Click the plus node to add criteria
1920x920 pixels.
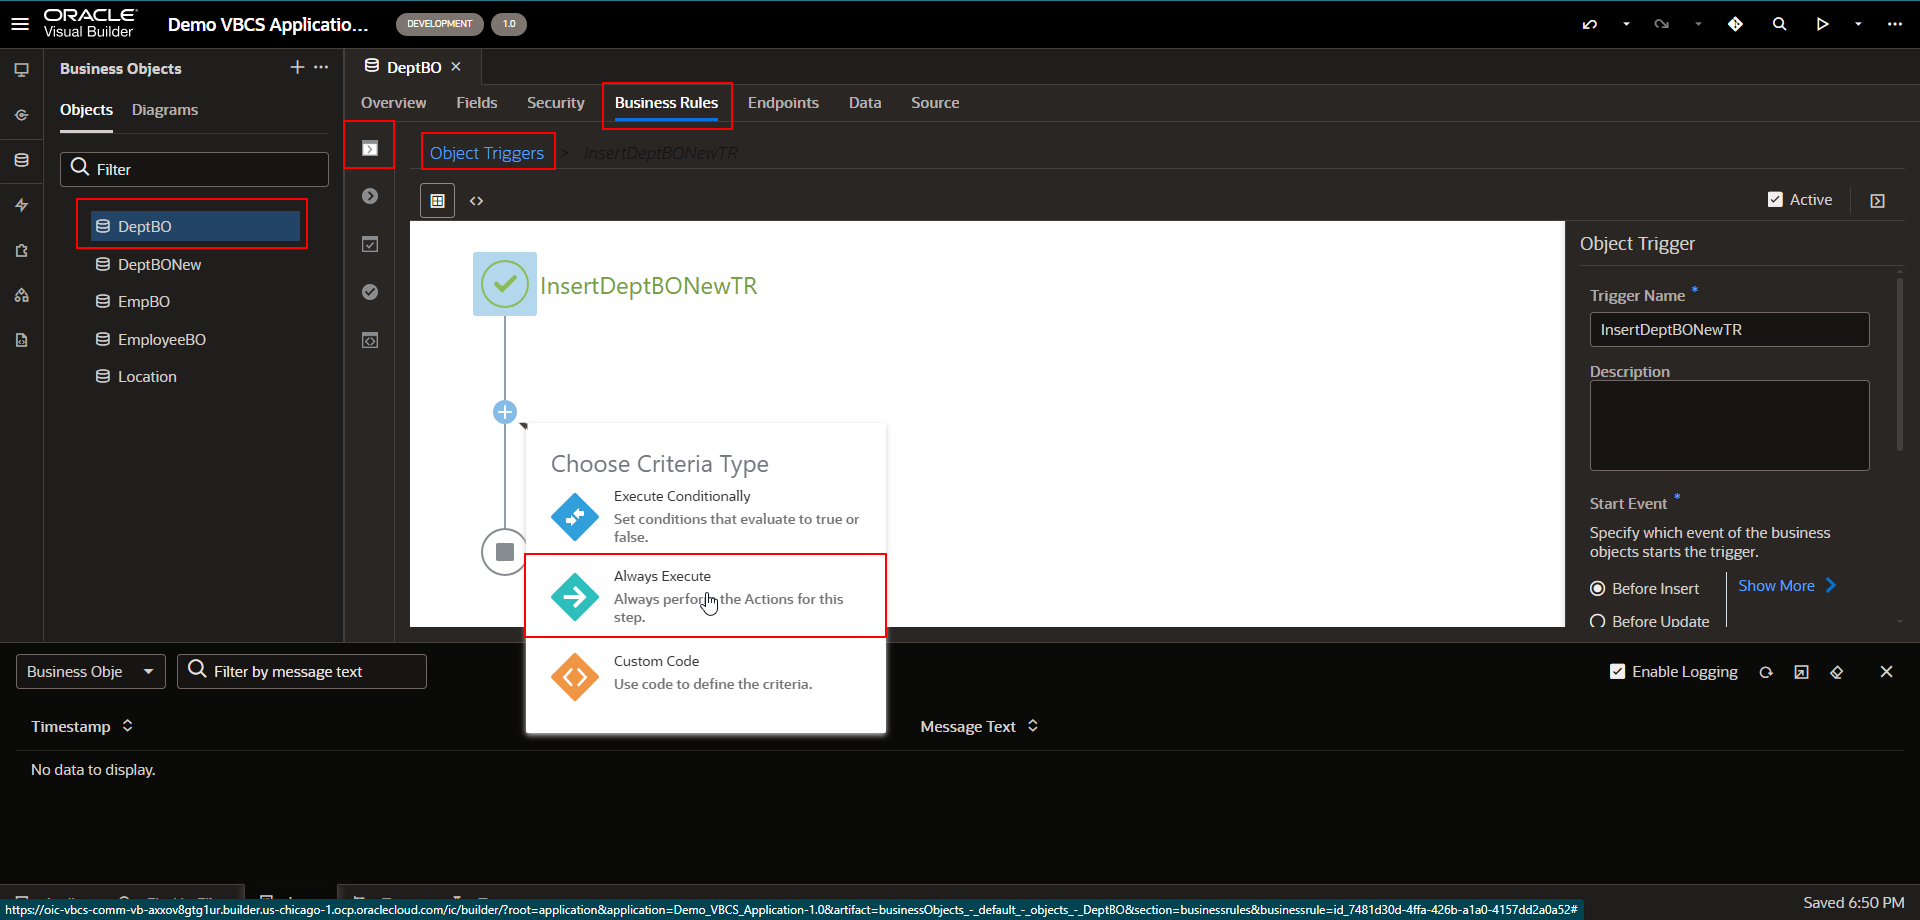pos(505,412)
